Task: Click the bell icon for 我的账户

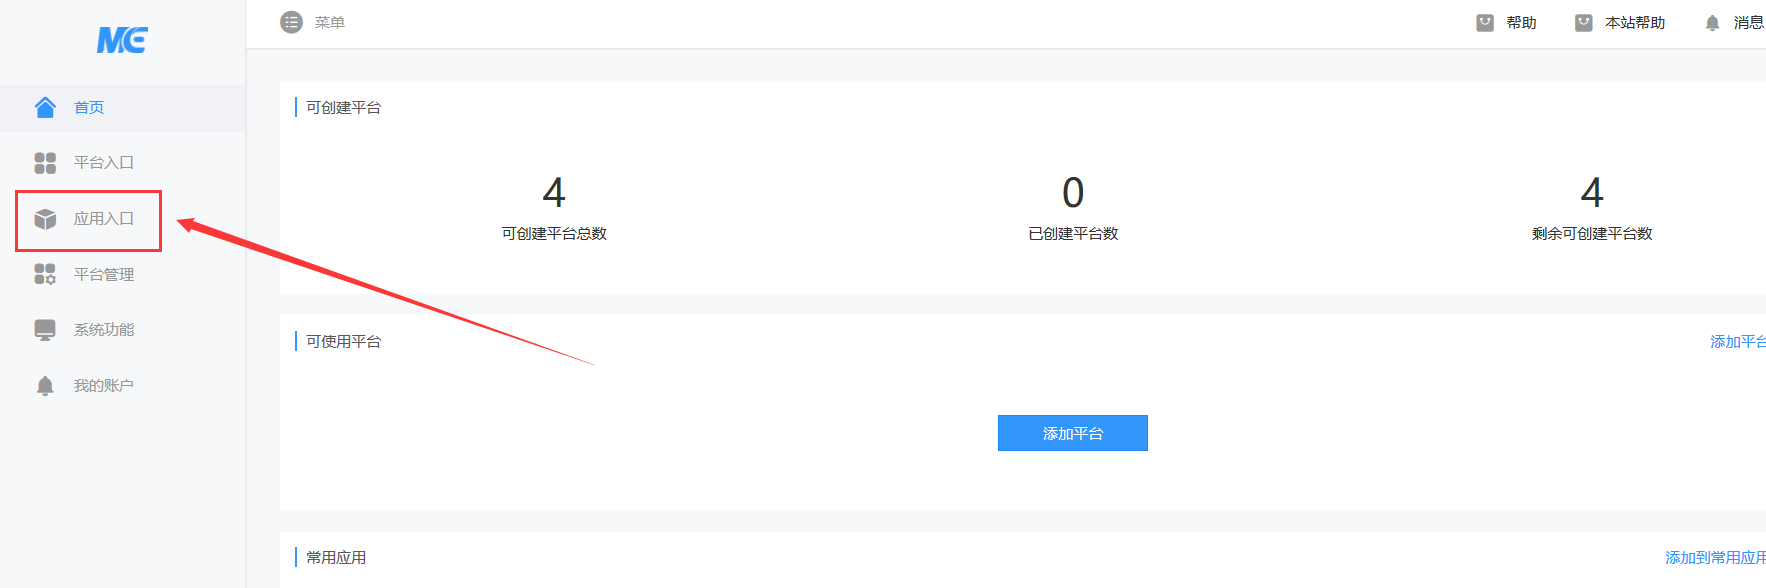Action: tap(45, 386)
